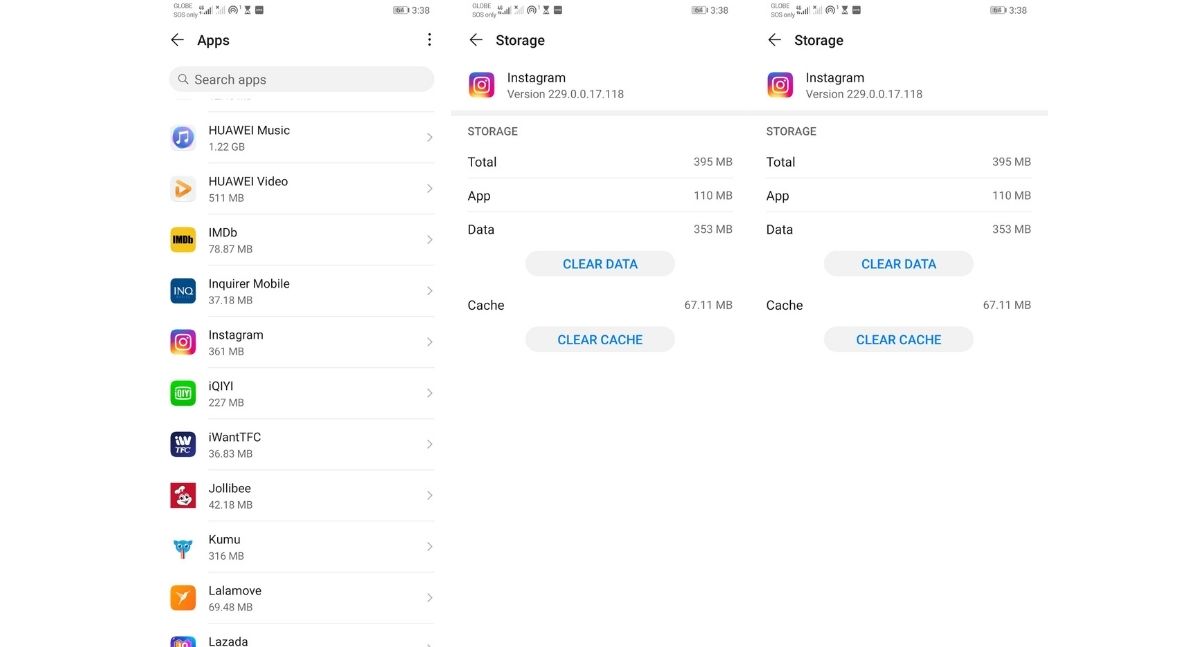
Task: Open the HUAWEI Music app icon
Action: 182,138
